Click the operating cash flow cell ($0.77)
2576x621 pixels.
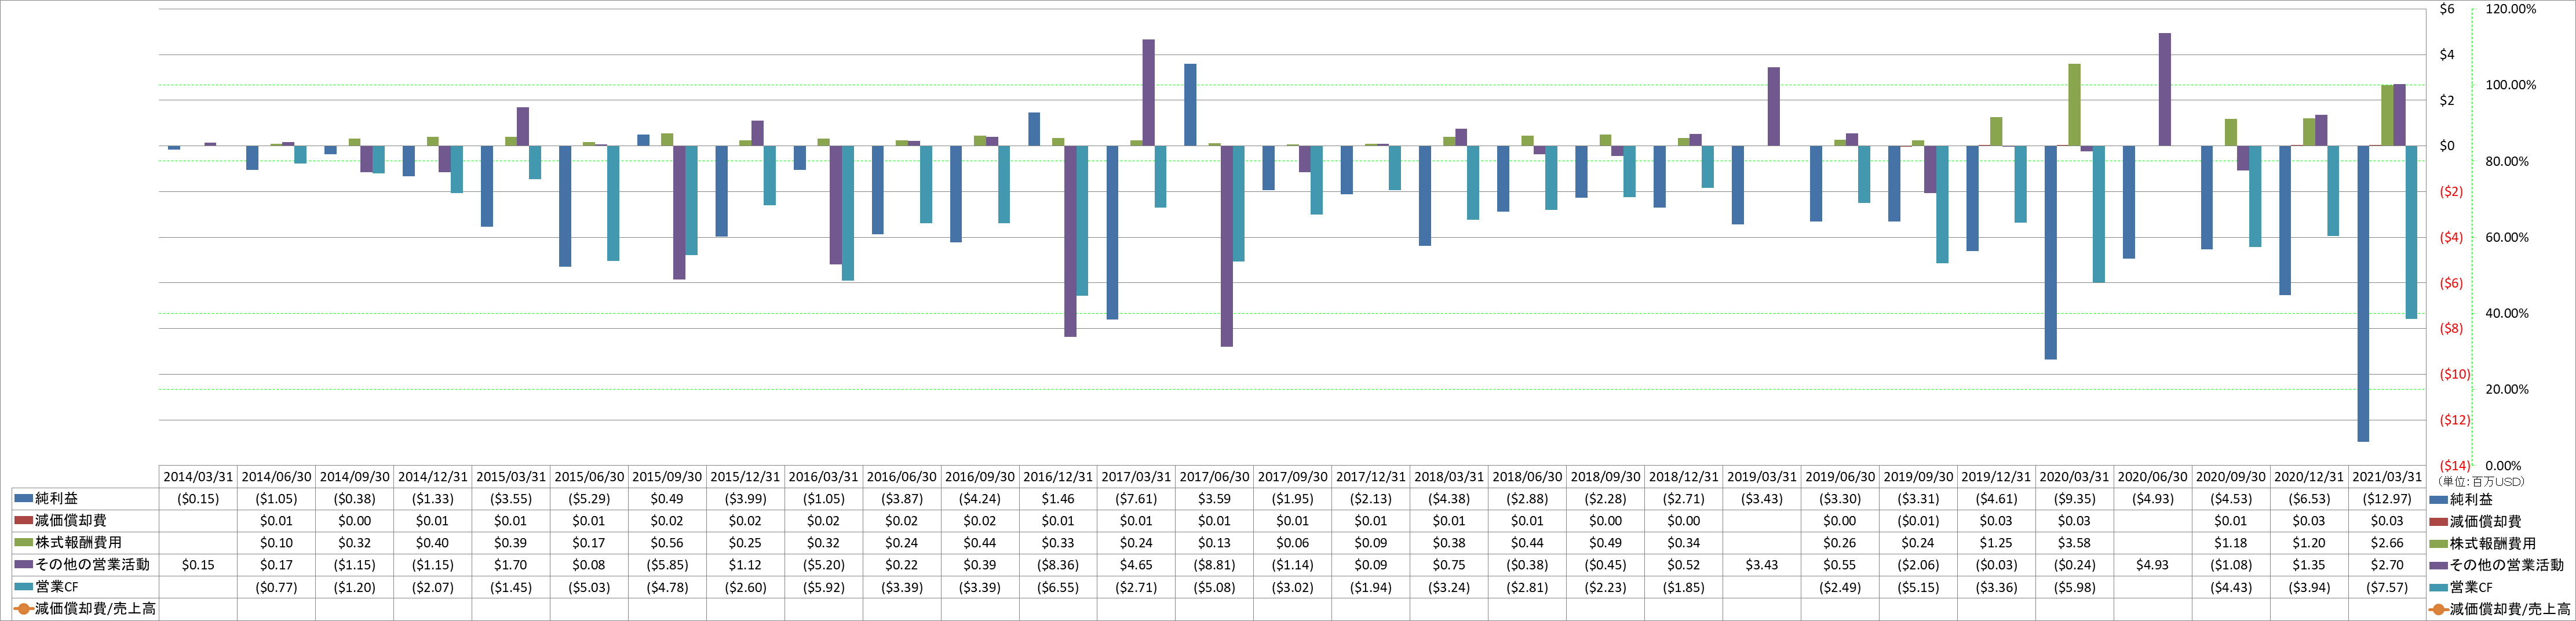click(x=276, y=587)
